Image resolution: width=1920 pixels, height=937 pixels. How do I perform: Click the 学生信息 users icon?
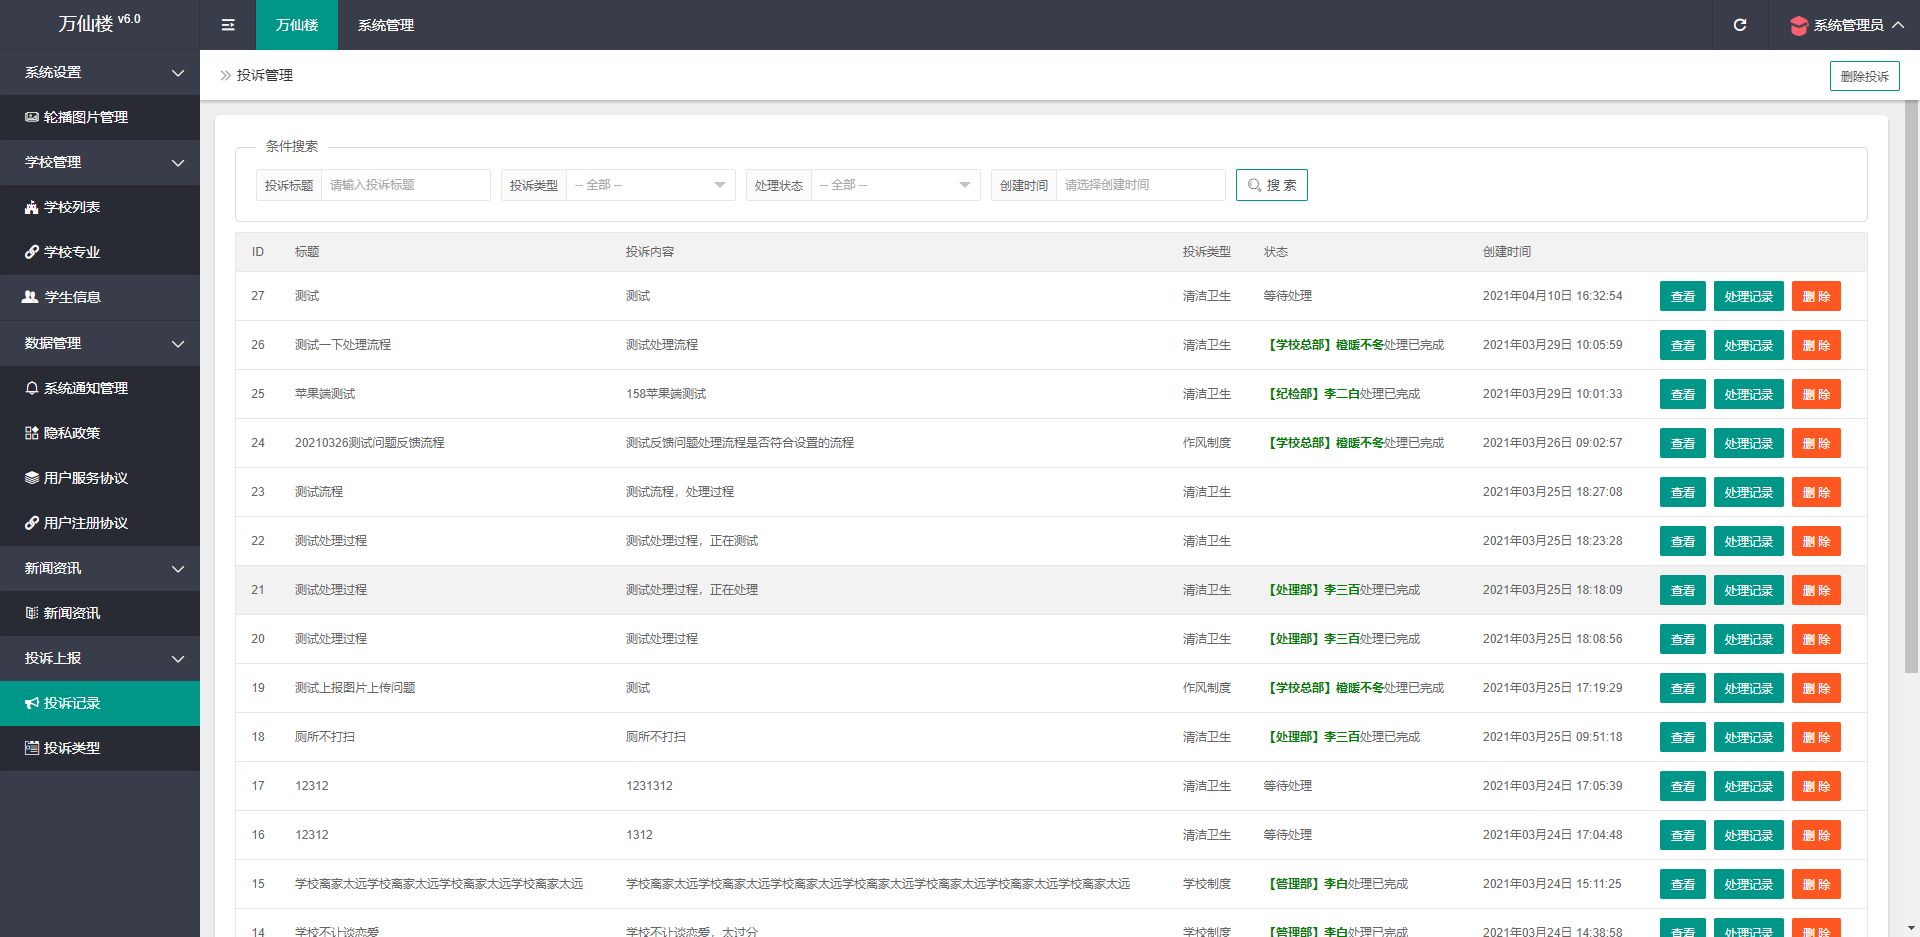coord(30,297)
